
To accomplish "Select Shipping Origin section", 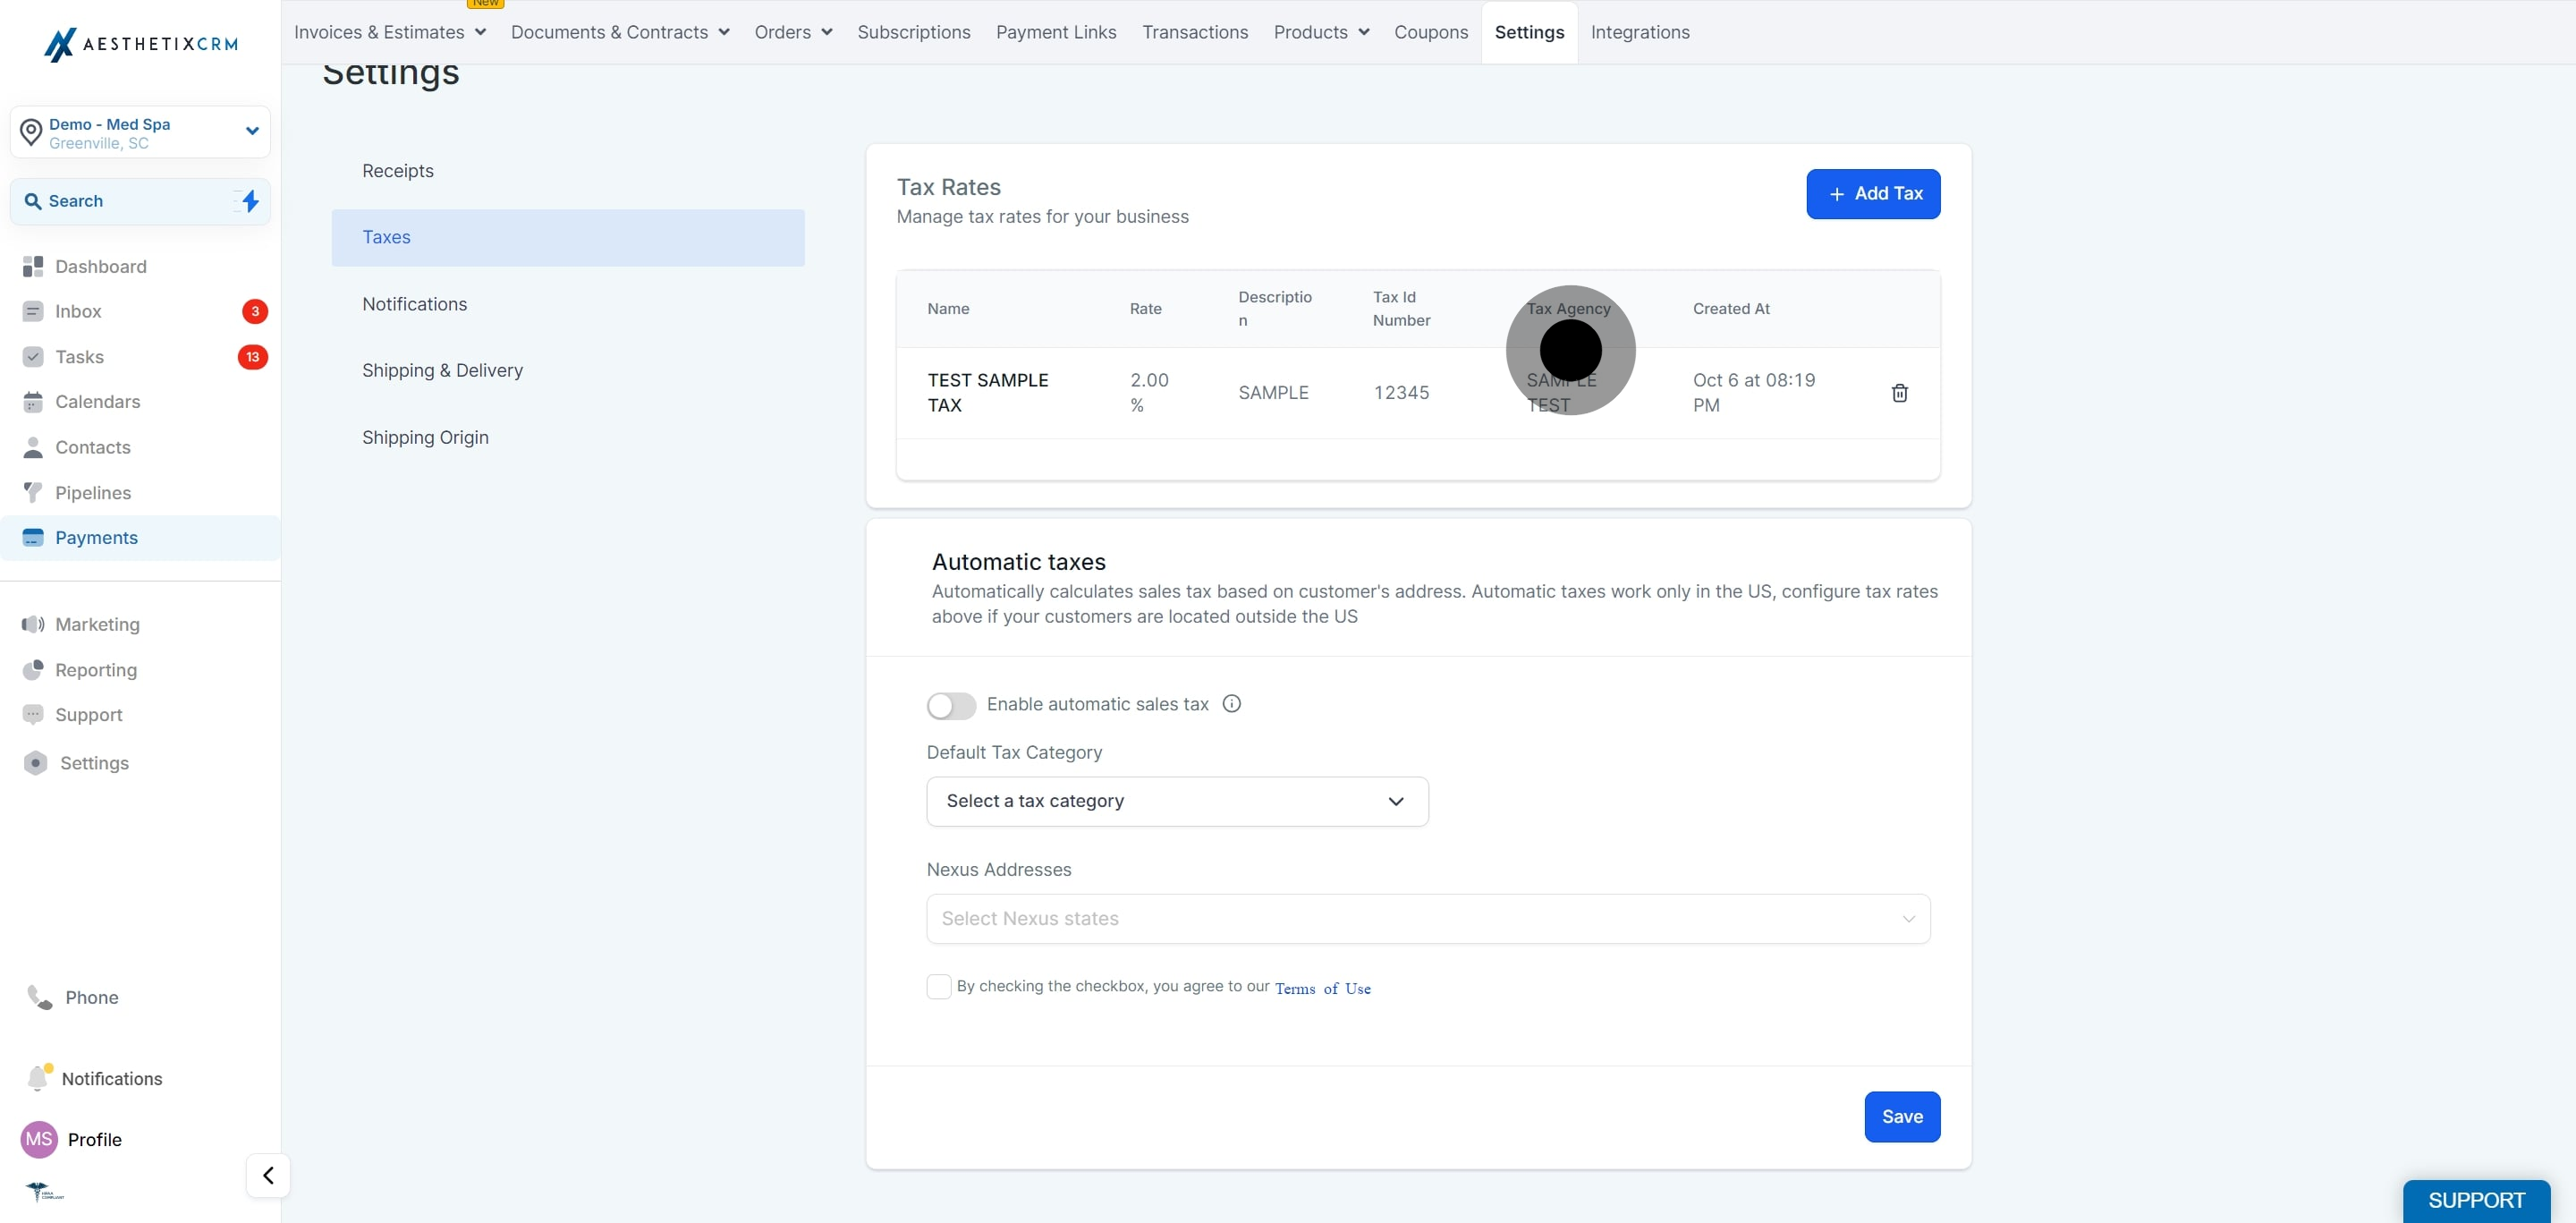I will click(x=568, y=437).
